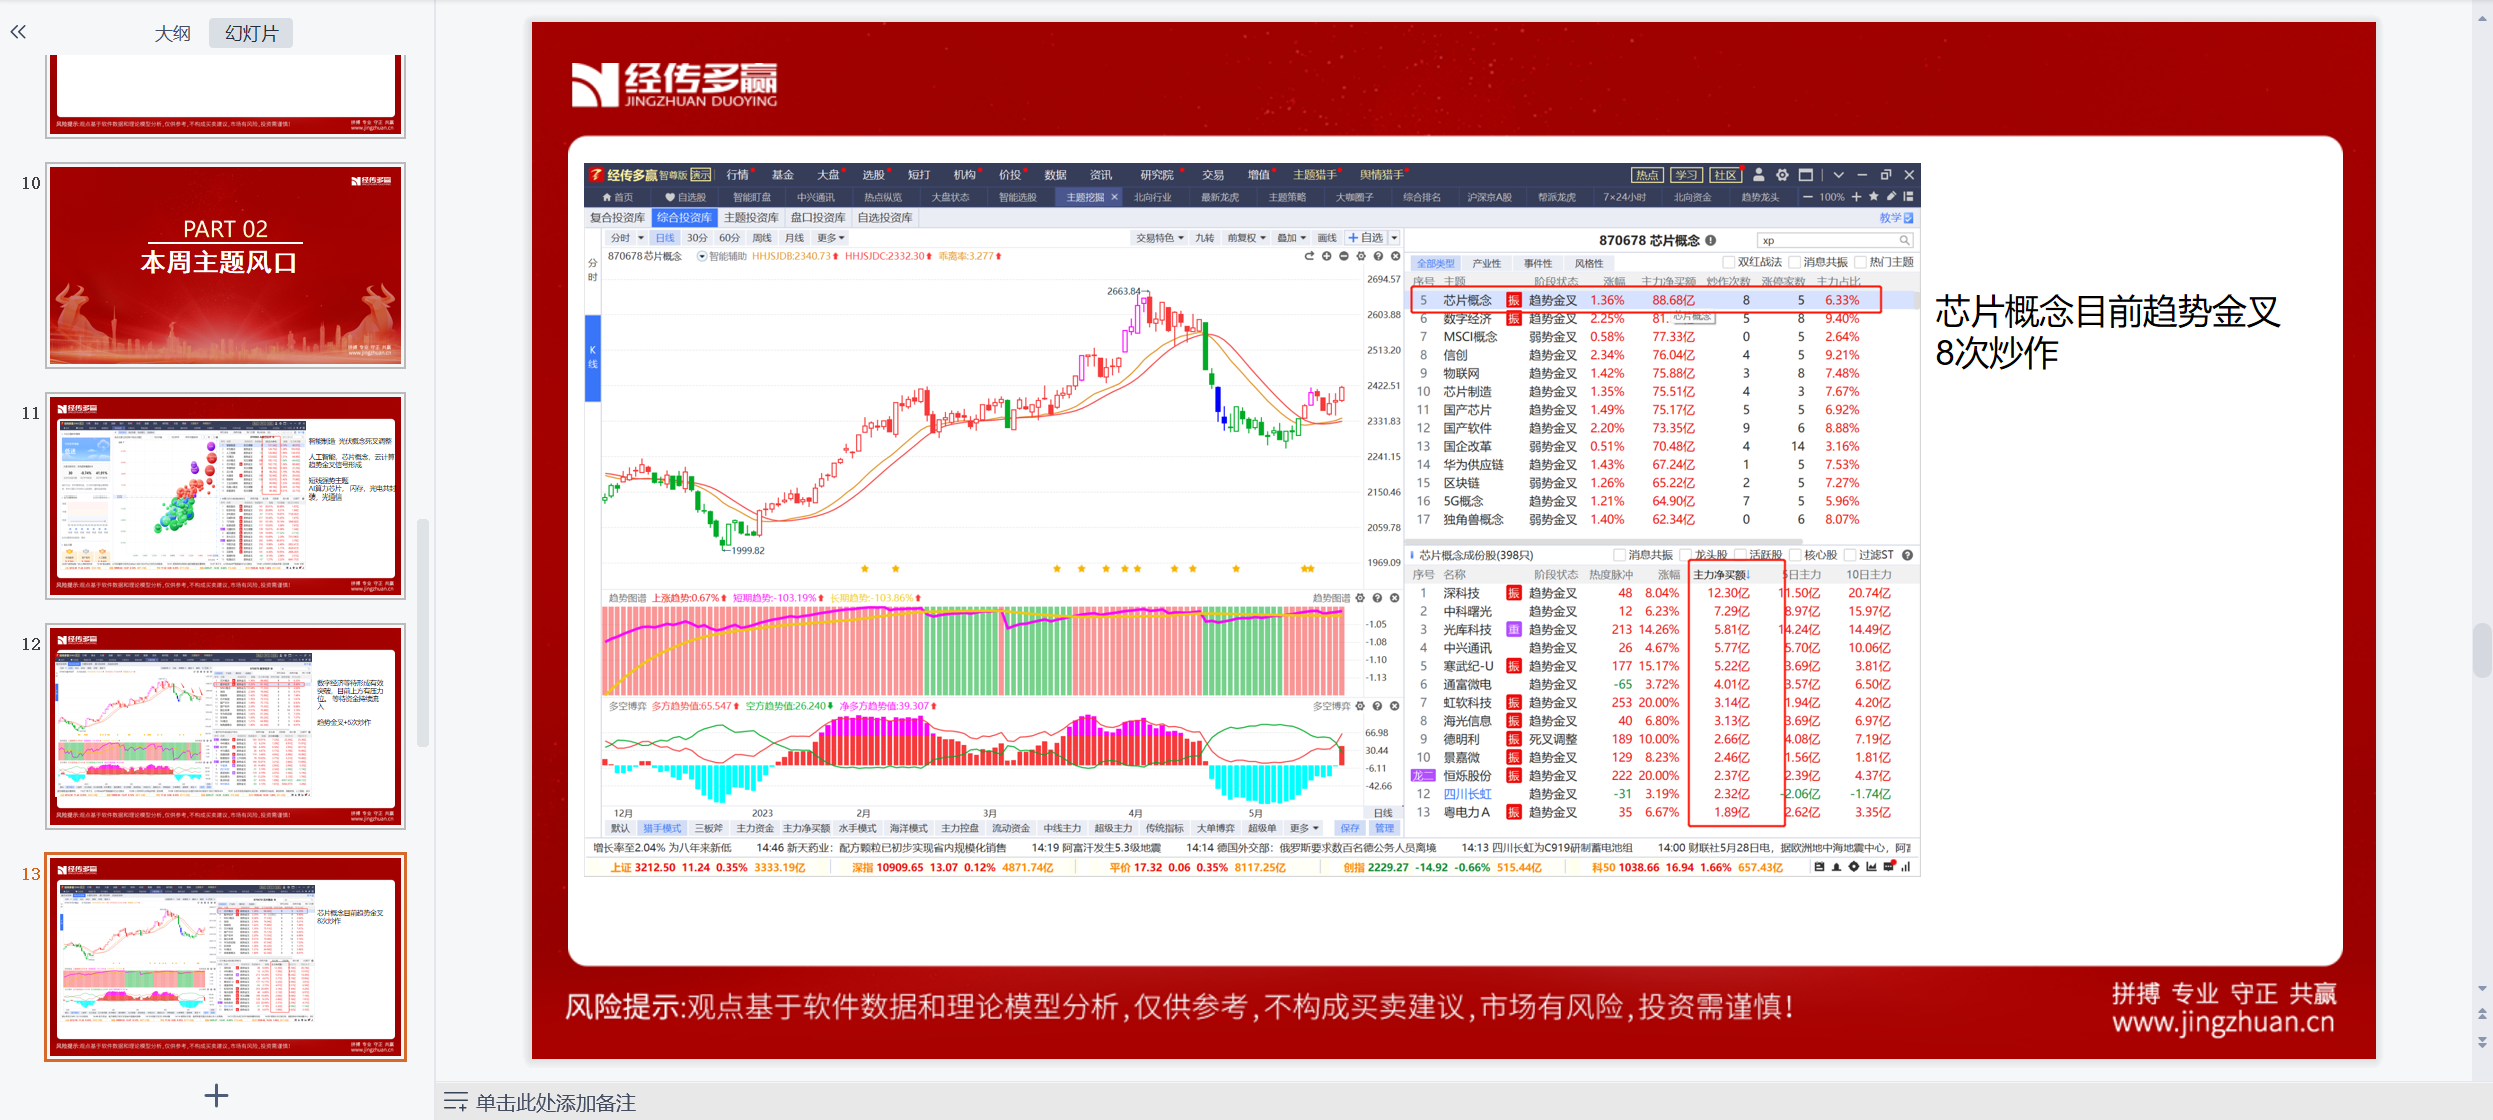
Task: Toggle the 智能辅助 round dropdown icon
Action: pos(702,257)
